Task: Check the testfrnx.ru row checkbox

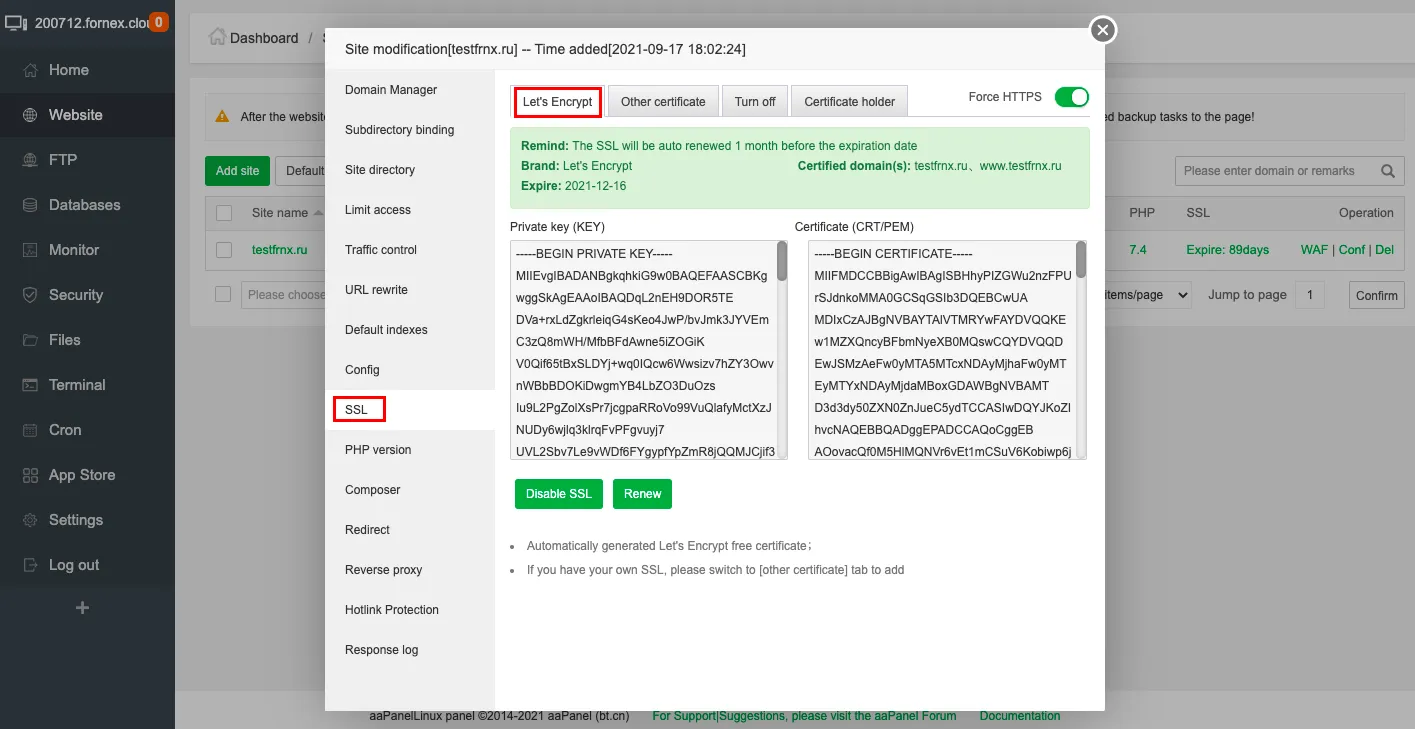Action: (224, 250)
